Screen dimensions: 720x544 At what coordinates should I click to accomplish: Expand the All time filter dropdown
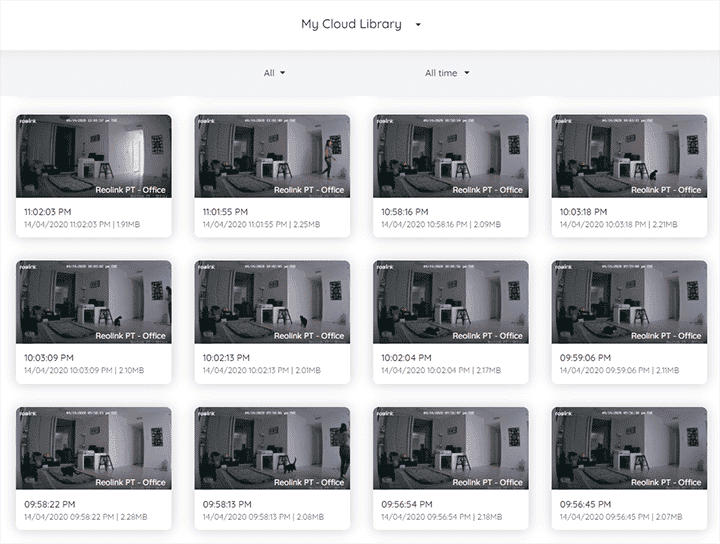[x=446, y=73]
